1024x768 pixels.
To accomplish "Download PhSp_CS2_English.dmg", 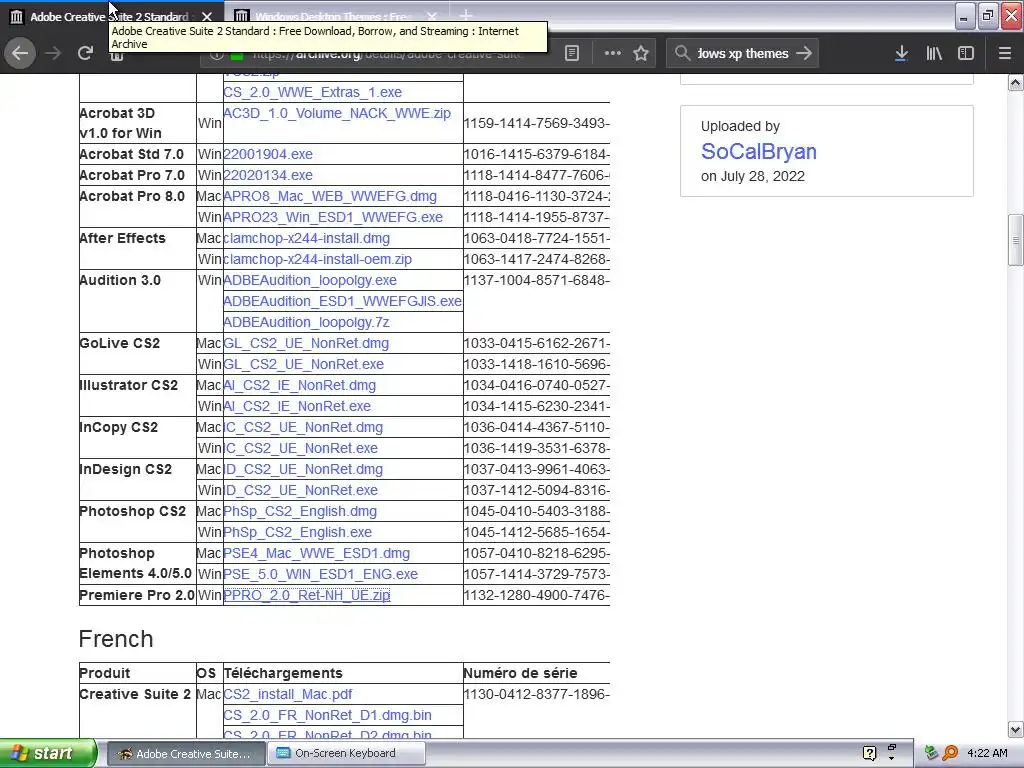I will (x=300, y=511).
